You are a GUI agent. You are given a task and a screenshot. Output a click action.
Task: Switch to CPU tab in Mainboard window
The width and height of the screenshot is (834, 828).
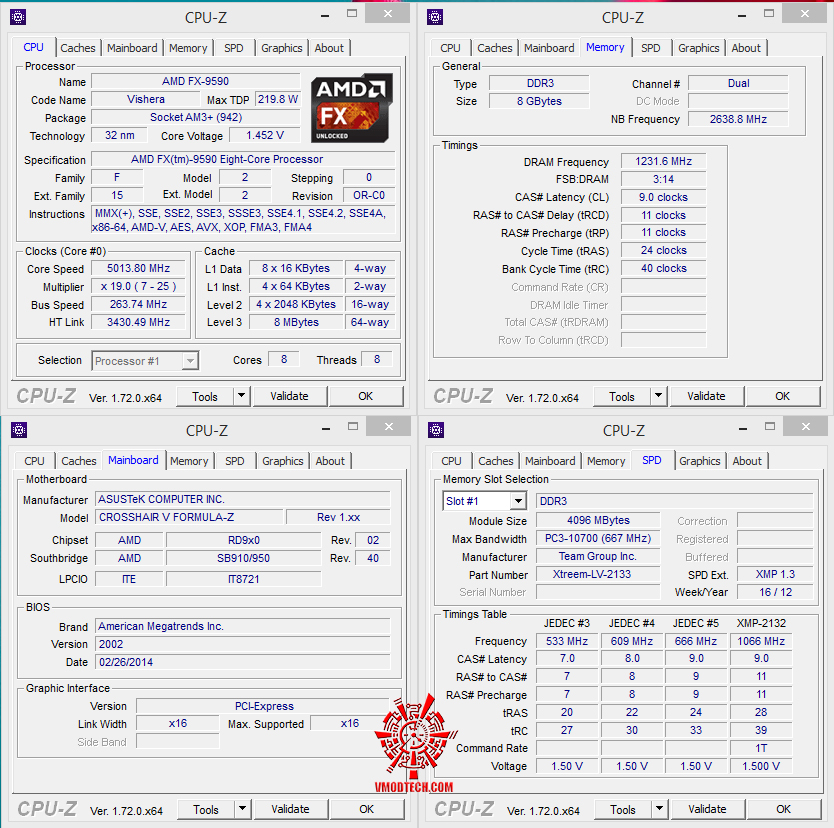coord(34,461)
